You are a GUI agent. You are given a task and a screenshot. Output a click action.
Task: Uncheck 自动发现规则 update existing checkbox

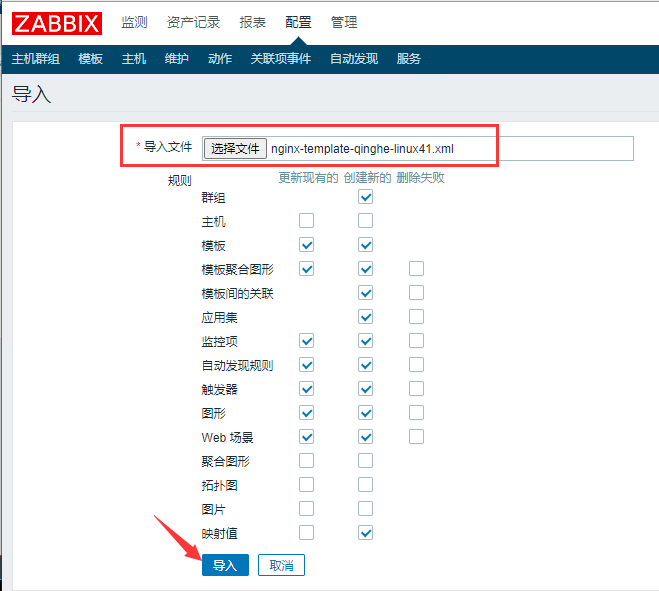pyautogui.click(x=306, y=364)
